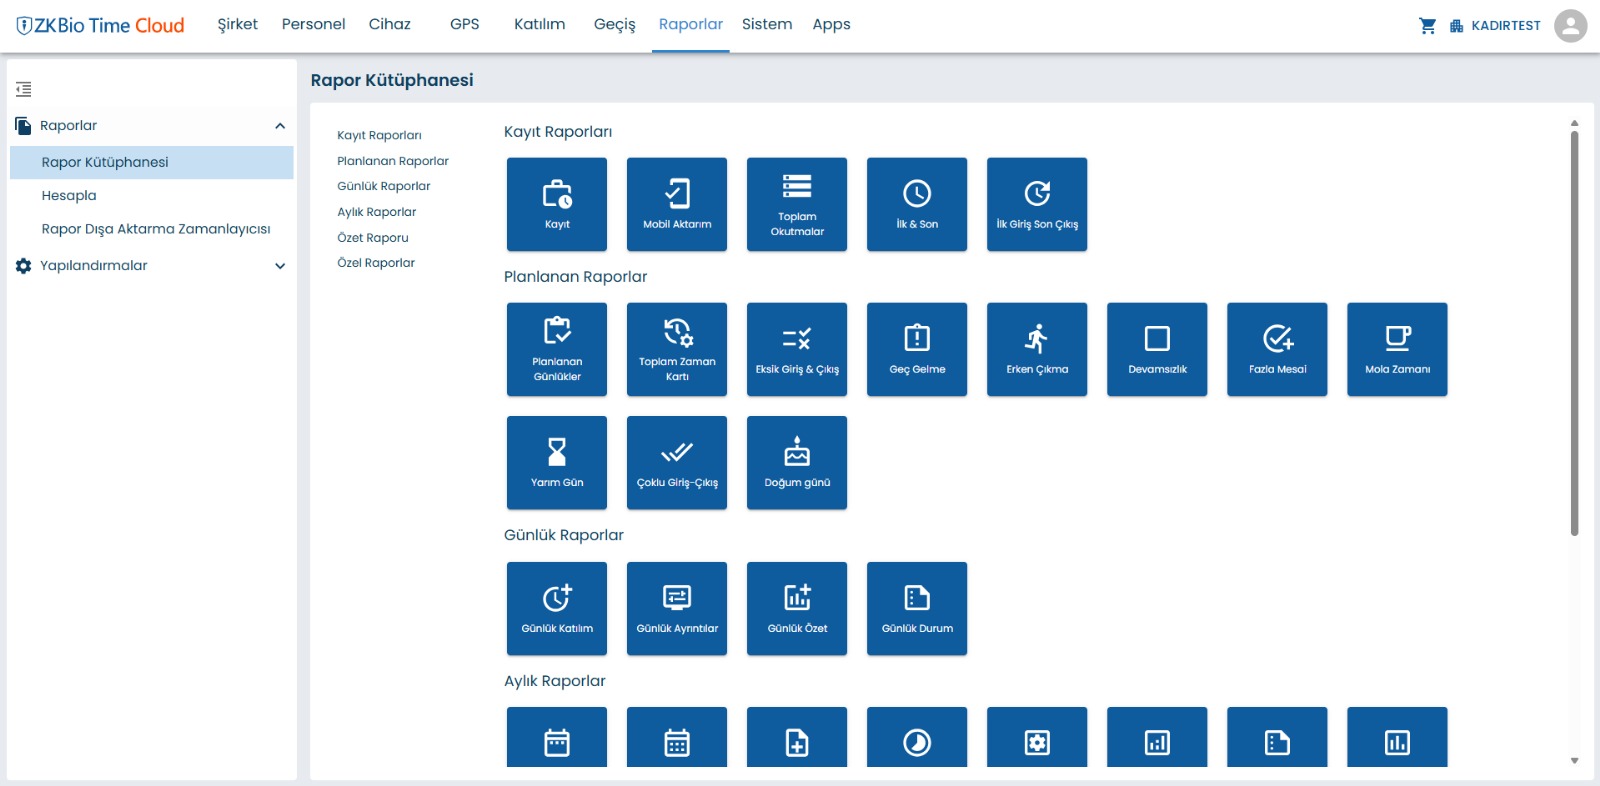
Task: Select the İlk & Son report tile
Action: pyautogui.click(x=916, y=204)
